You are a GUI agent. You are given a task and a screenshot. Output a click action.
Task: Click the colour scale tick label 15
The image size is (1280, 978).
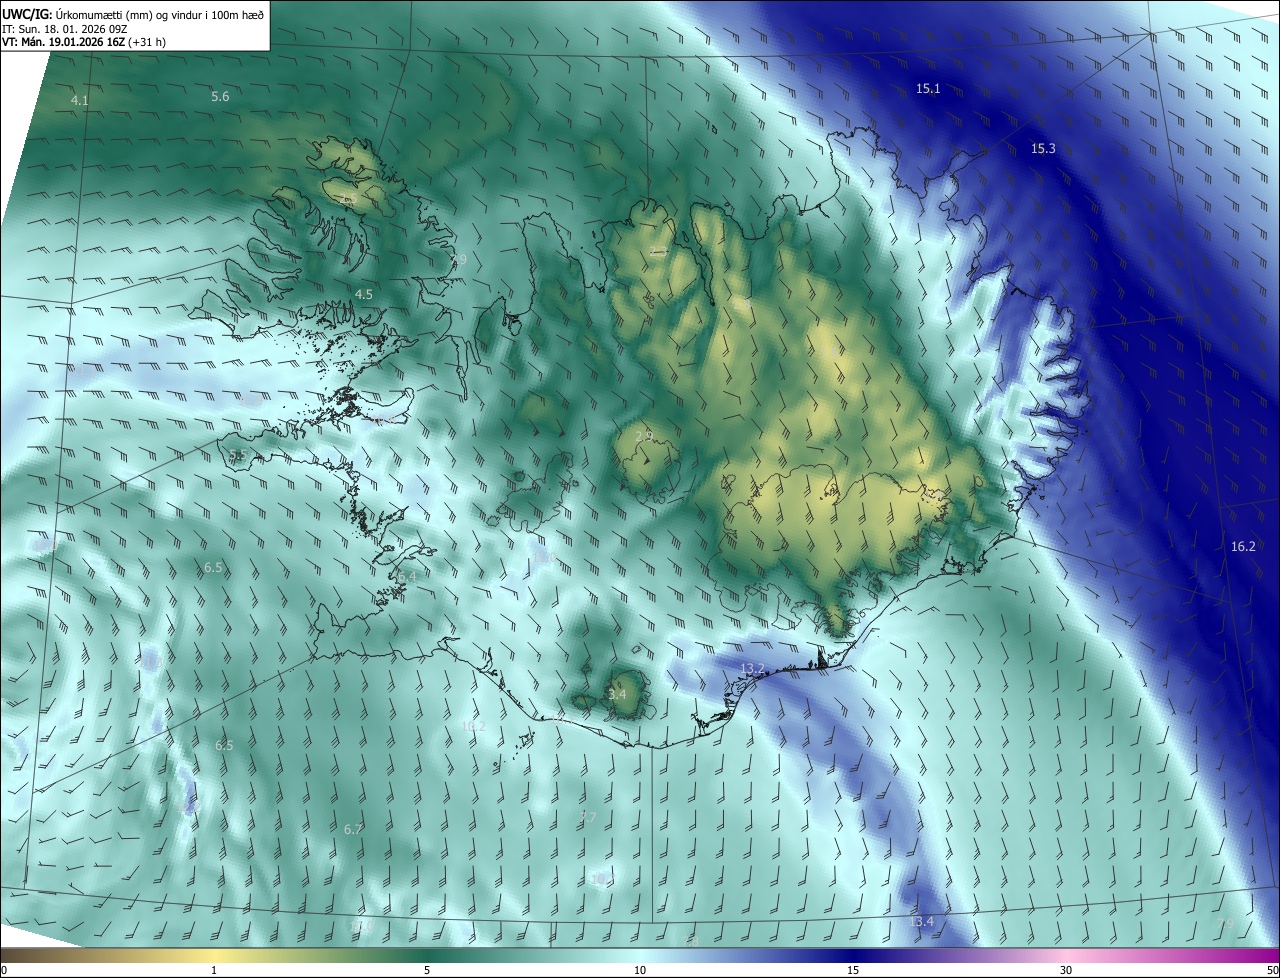tap(853, 970)
